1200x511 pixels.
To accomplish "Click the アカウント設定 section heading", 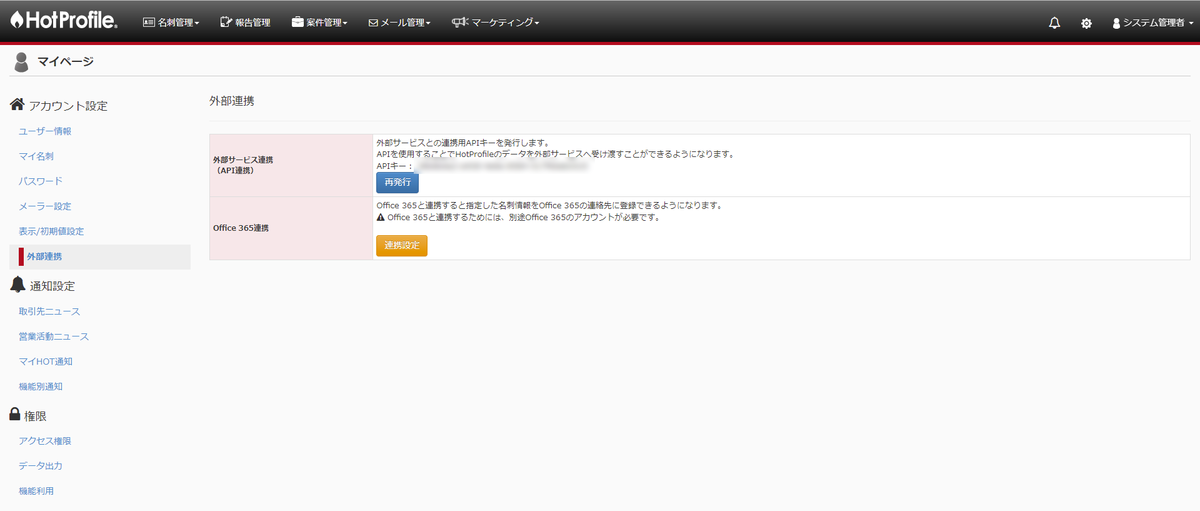I will pyautogui.click(x=68, y=105).
